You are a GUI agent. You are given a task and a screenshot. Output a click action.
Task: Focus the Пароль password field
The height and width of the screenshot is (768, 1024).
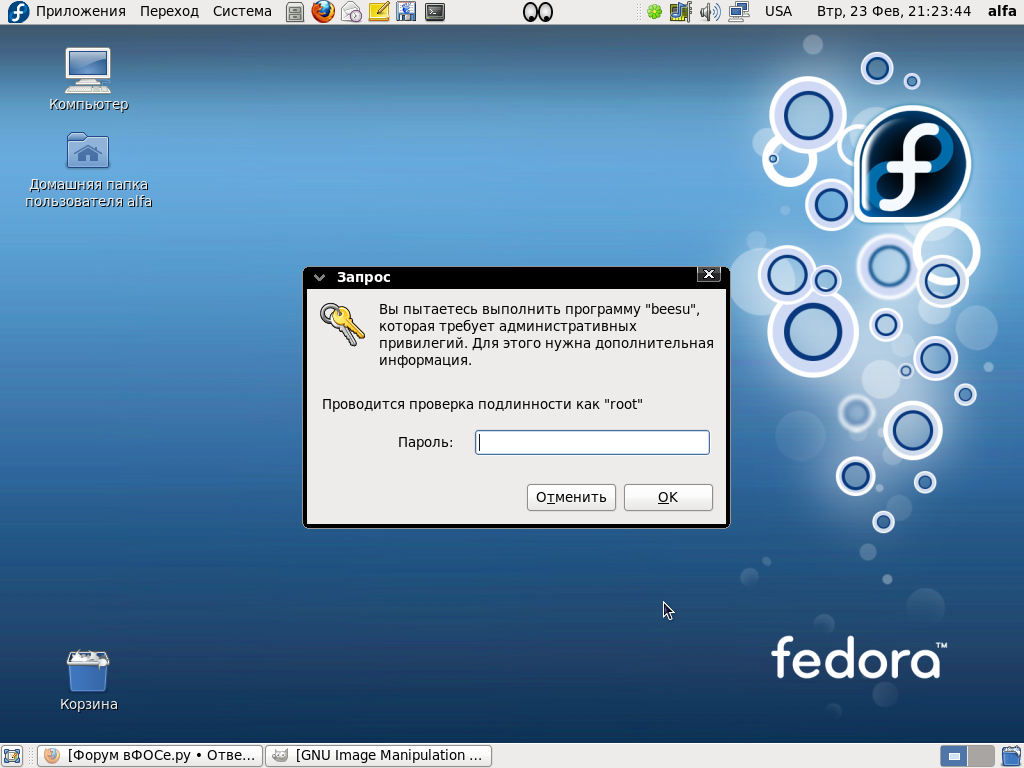[592, 442]
